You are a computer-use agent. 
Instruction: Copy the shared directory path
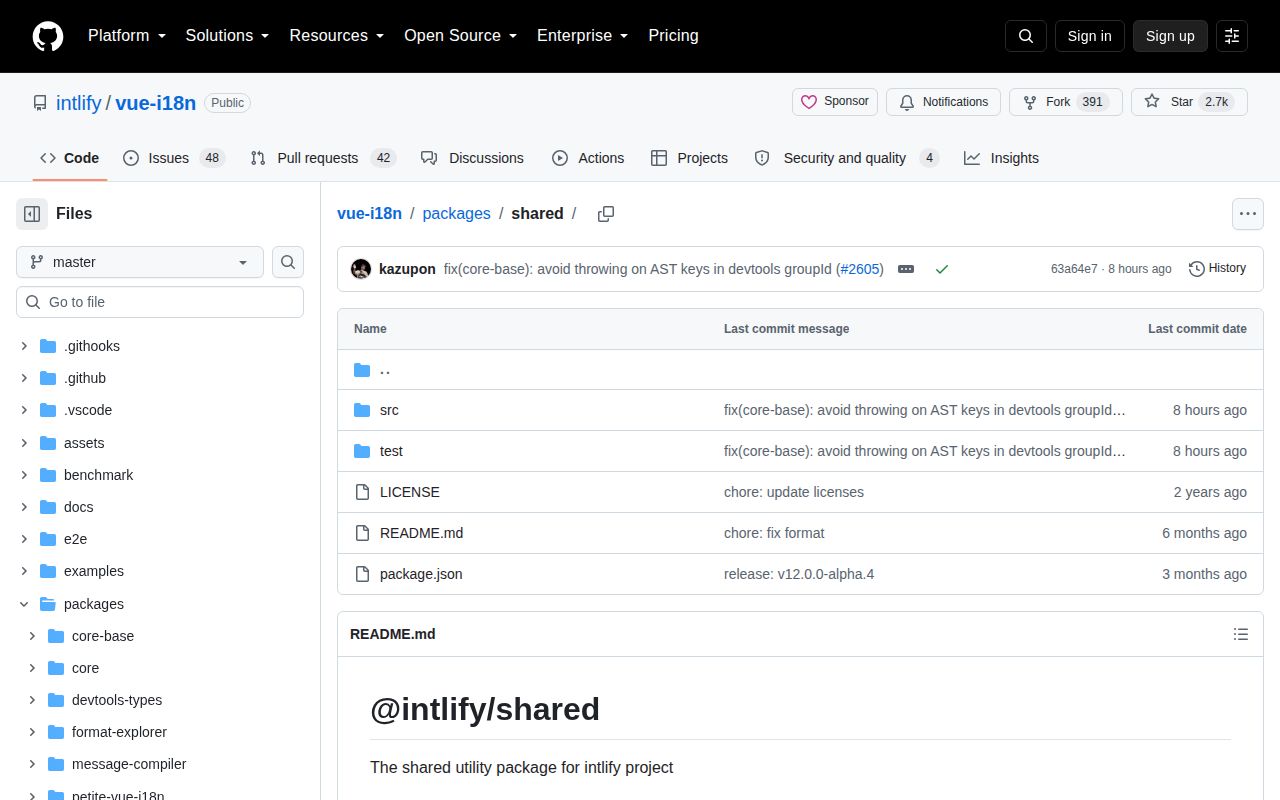coord(606,214)
